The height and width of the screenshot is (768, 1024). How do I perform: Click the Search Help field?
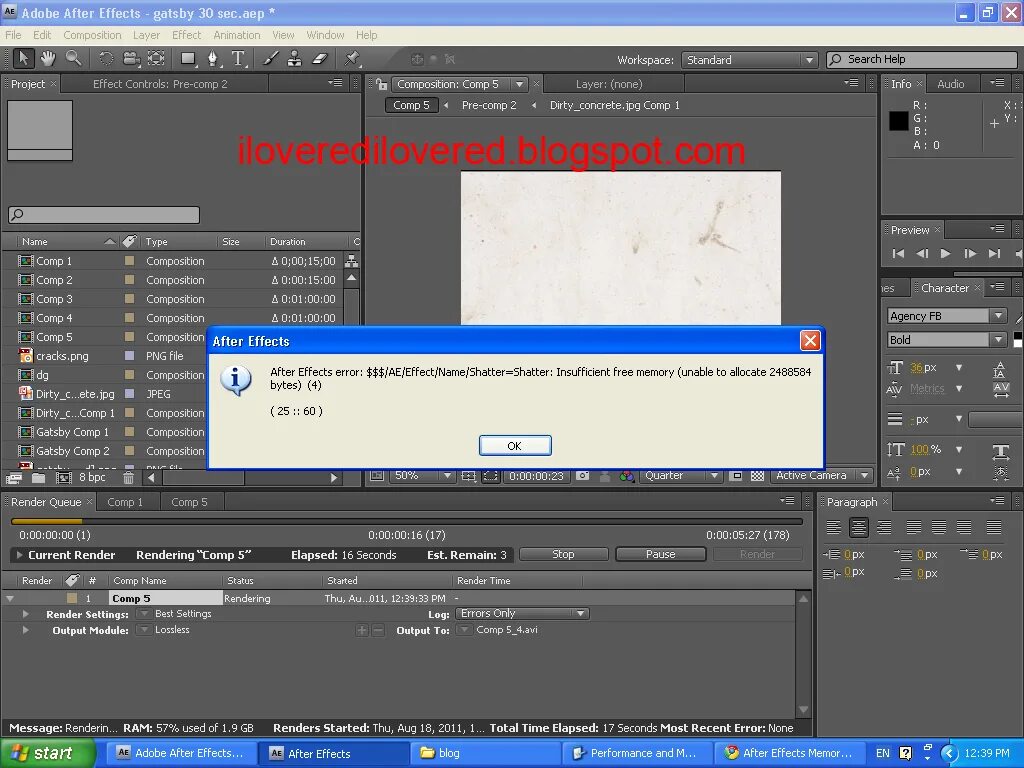pos(921,59)
